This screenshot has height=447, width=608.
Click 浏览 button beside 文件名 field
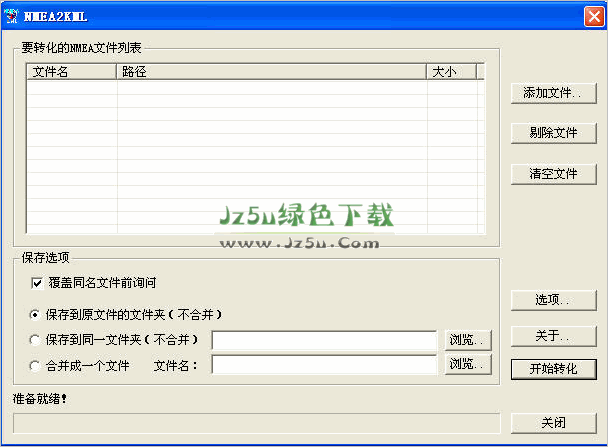click(468, 364)
